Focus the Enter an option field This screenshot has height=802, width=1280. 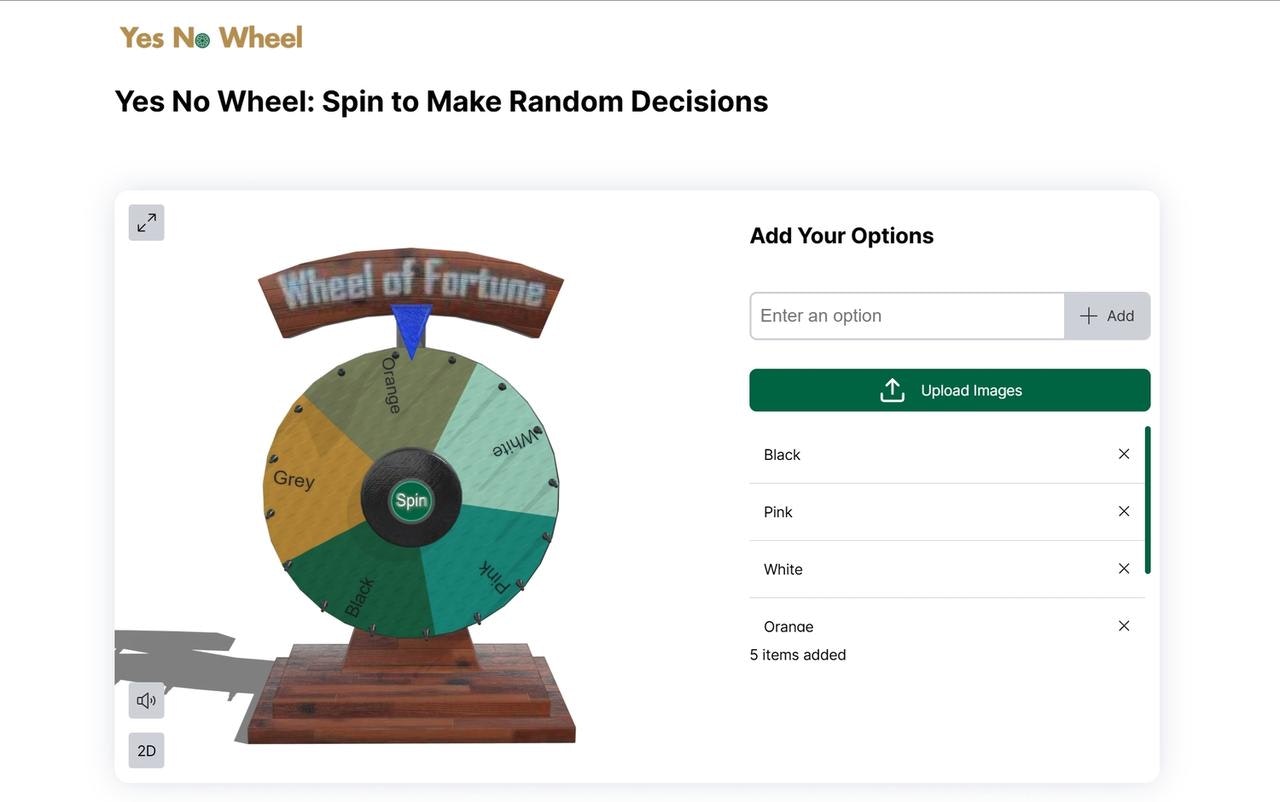tap(907, 316)
